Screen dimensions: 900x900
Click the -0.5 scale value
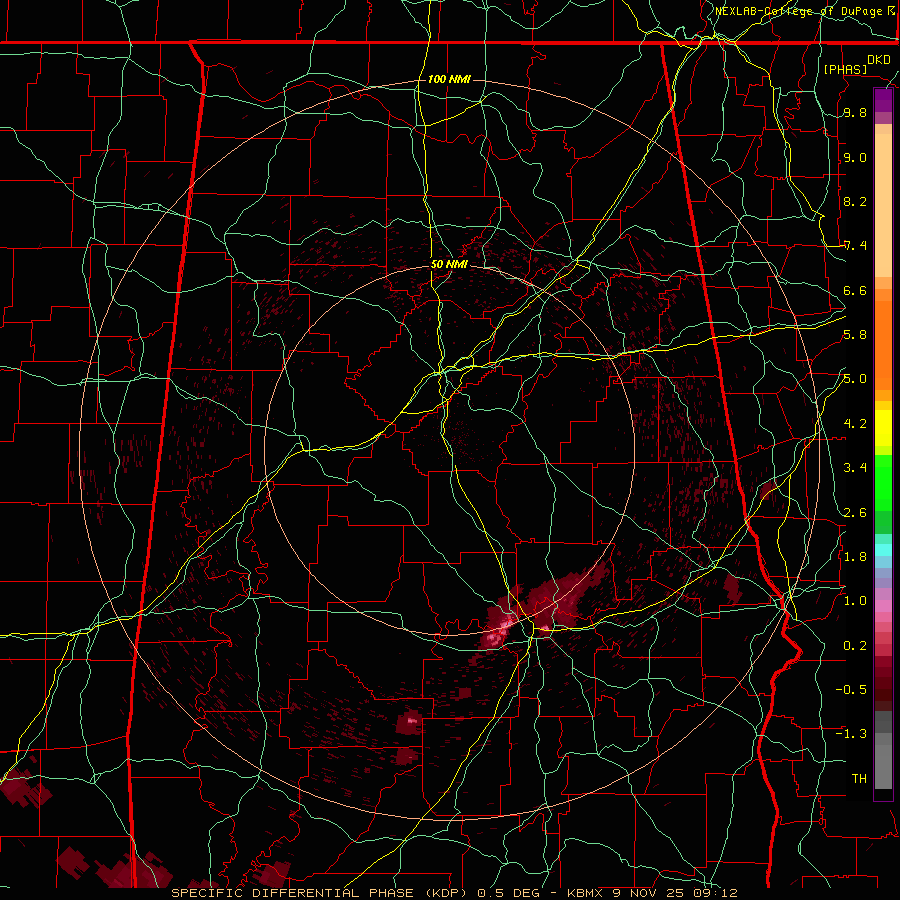[x=851, y=689]
